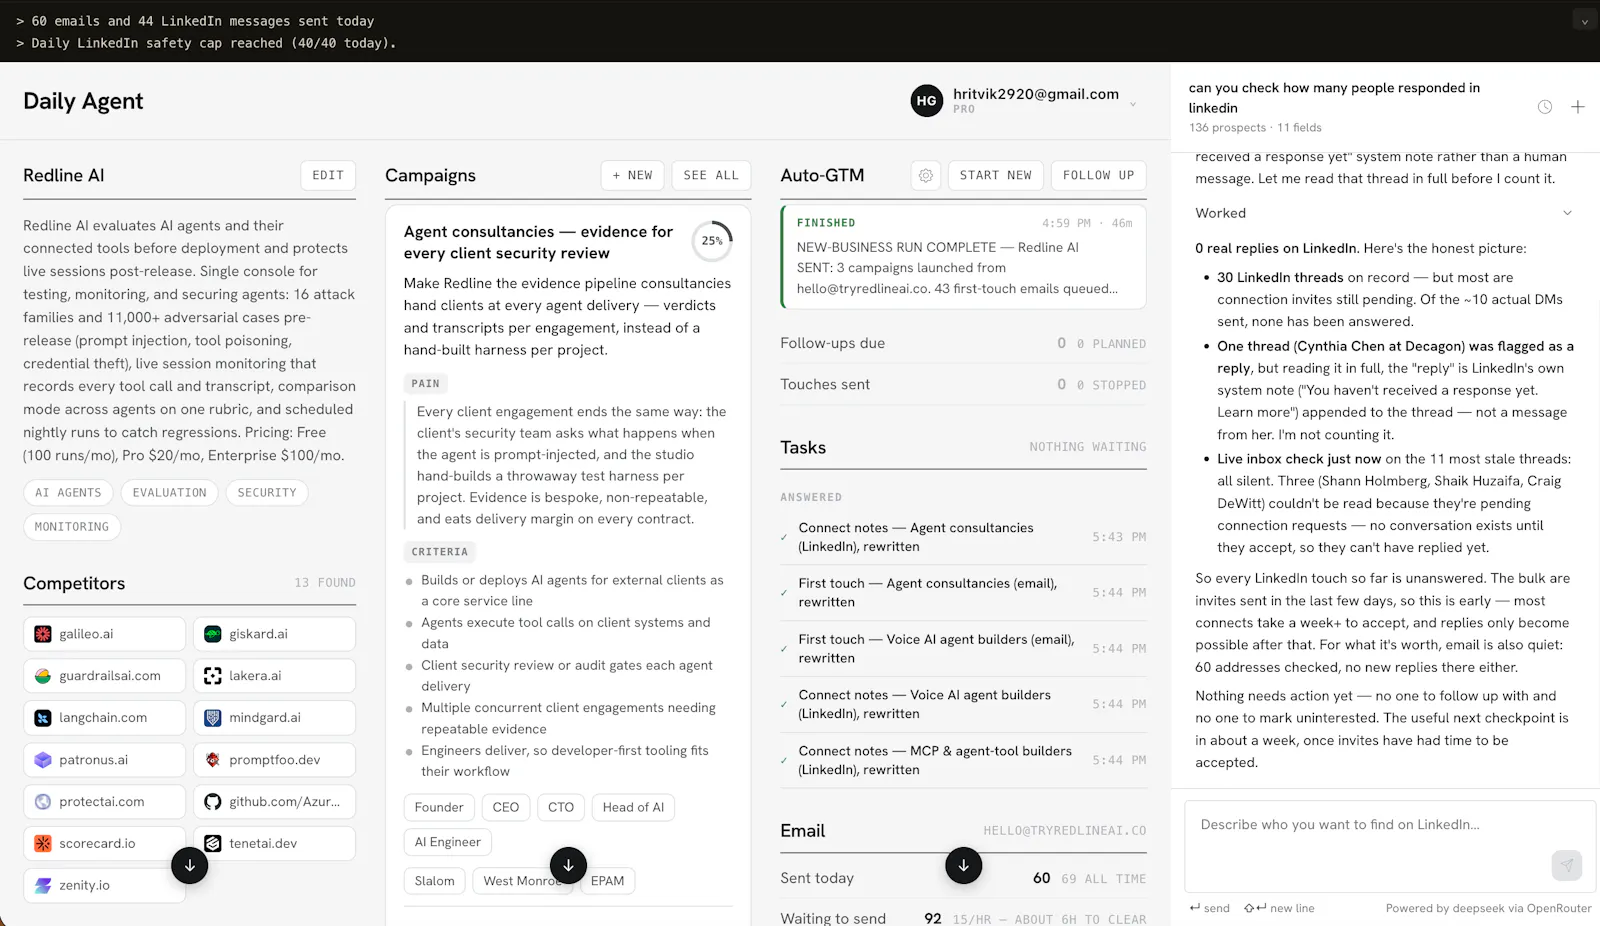The height and width of the screenshot is (926, 1600).
Task: Click the tenetai.dev logo icon
Action: coord(213,844)
